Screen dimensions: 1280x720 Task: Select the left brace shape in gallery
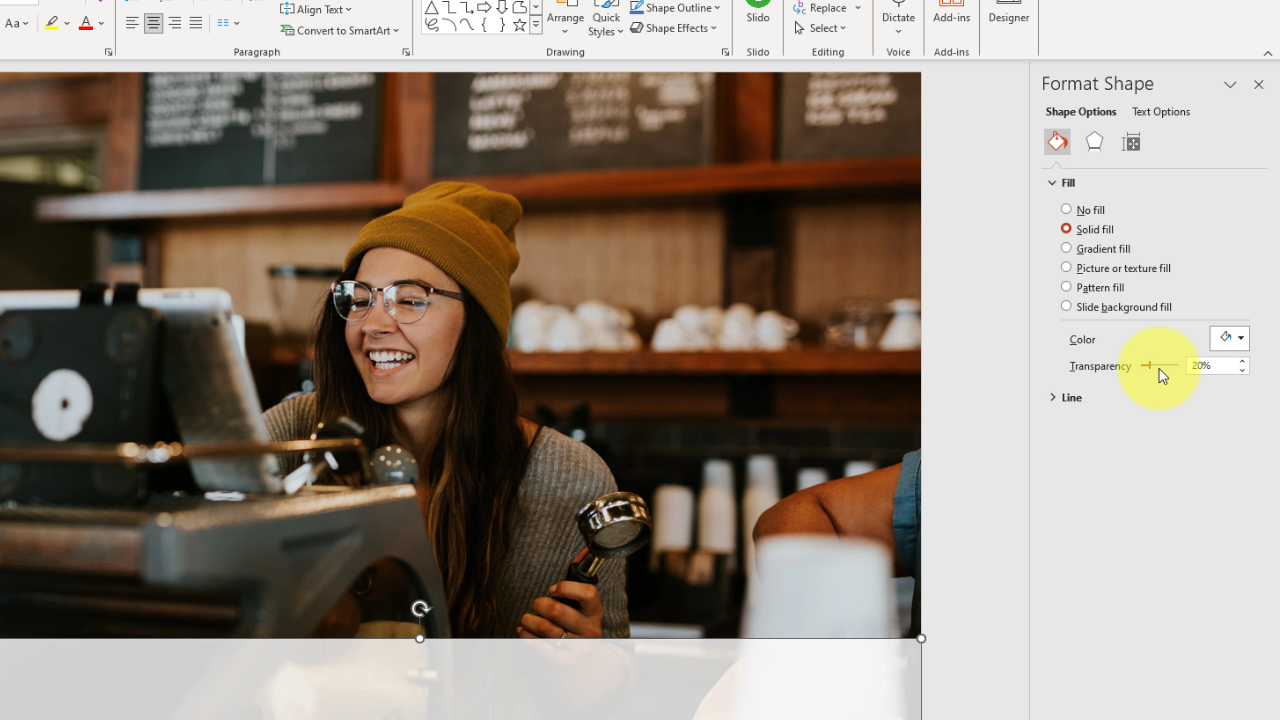484,26
